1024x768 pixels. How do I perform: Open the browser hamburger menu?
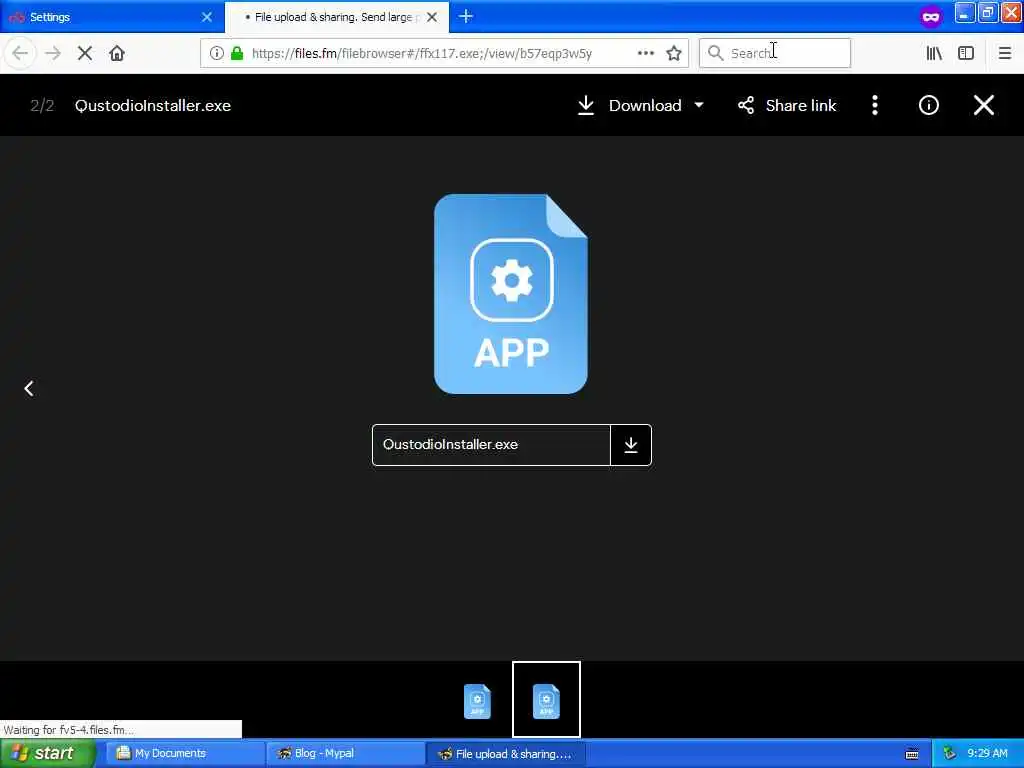(x=1004, y=53)
